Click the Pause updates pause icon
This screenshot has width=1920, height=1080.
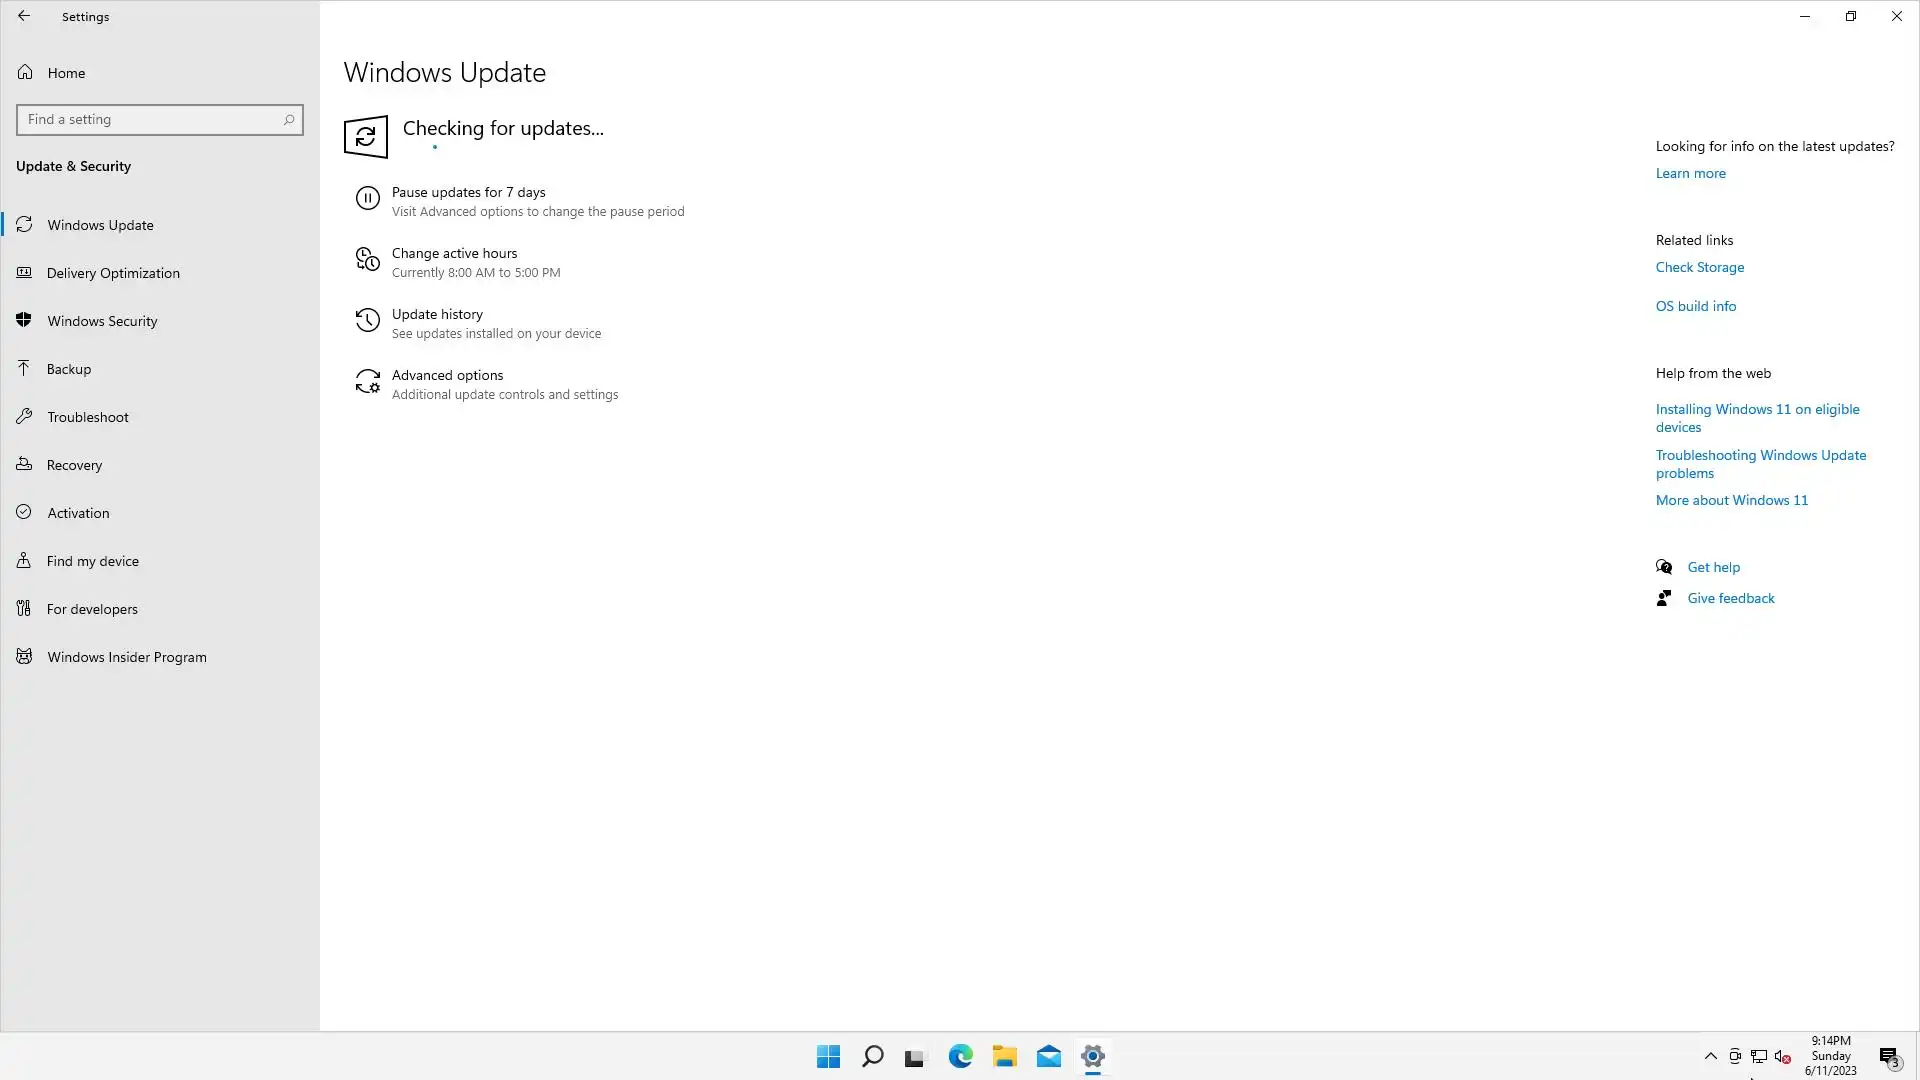click(x=367, y=199)
